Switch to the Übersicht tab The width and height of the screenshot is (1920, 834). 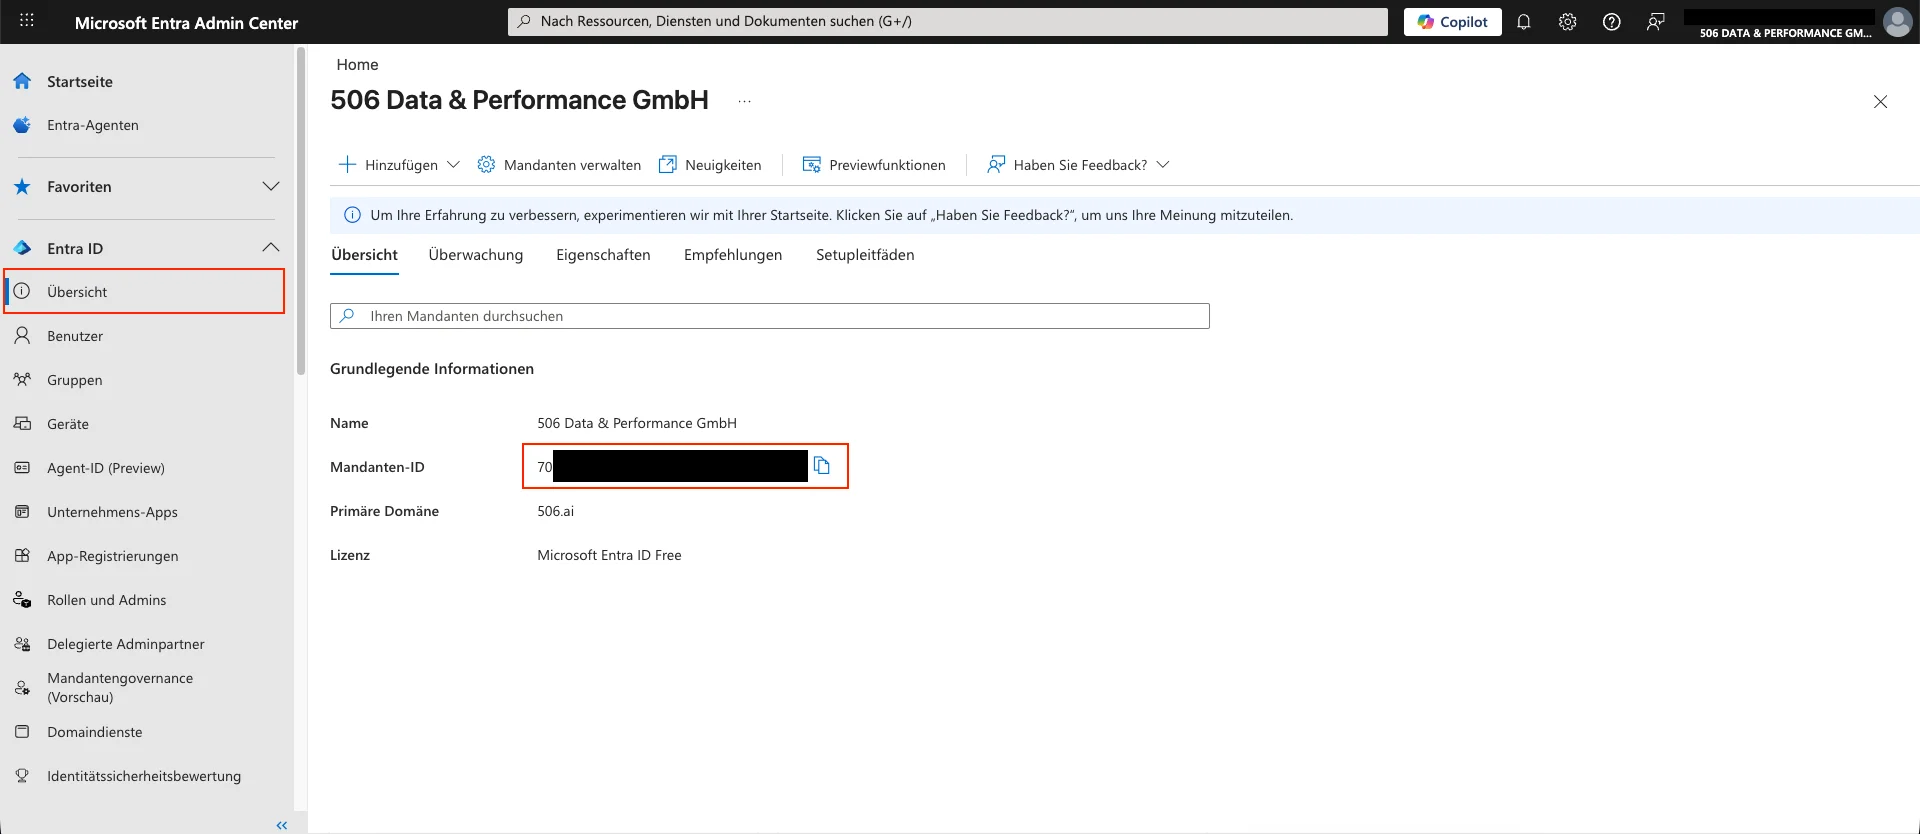[364, 255]
